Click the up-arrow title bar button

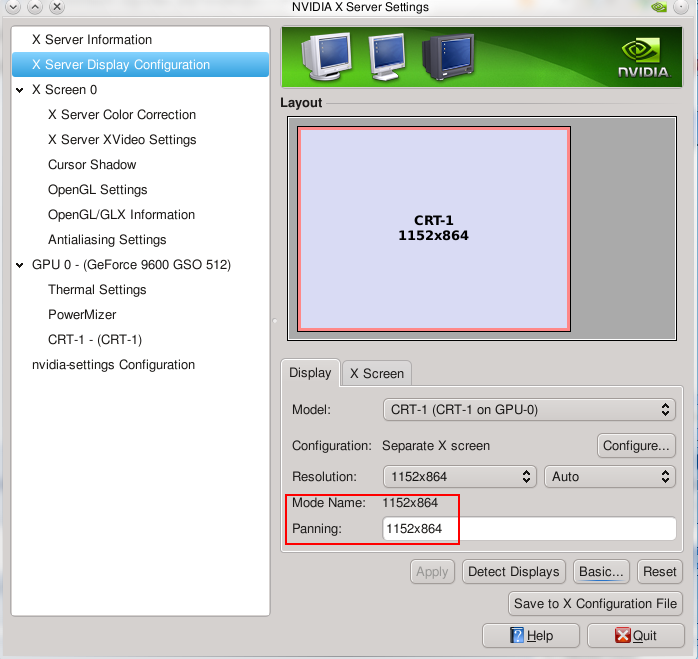(35, 7)
